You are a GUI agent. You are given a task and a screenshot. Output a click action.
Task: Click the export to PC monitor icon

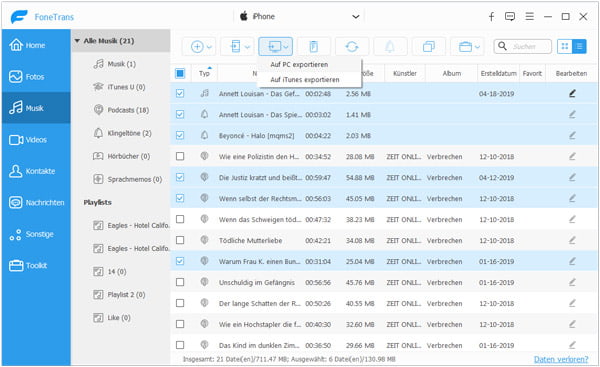pos(274,47)
